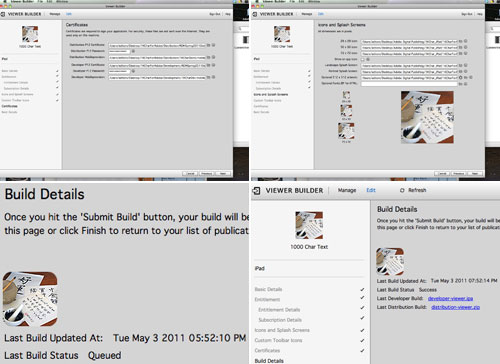This screenshot has height=364, width=500.
Task: Click the large app icon above Queued status
Action: pyautogui.click(x=30, y=299)
